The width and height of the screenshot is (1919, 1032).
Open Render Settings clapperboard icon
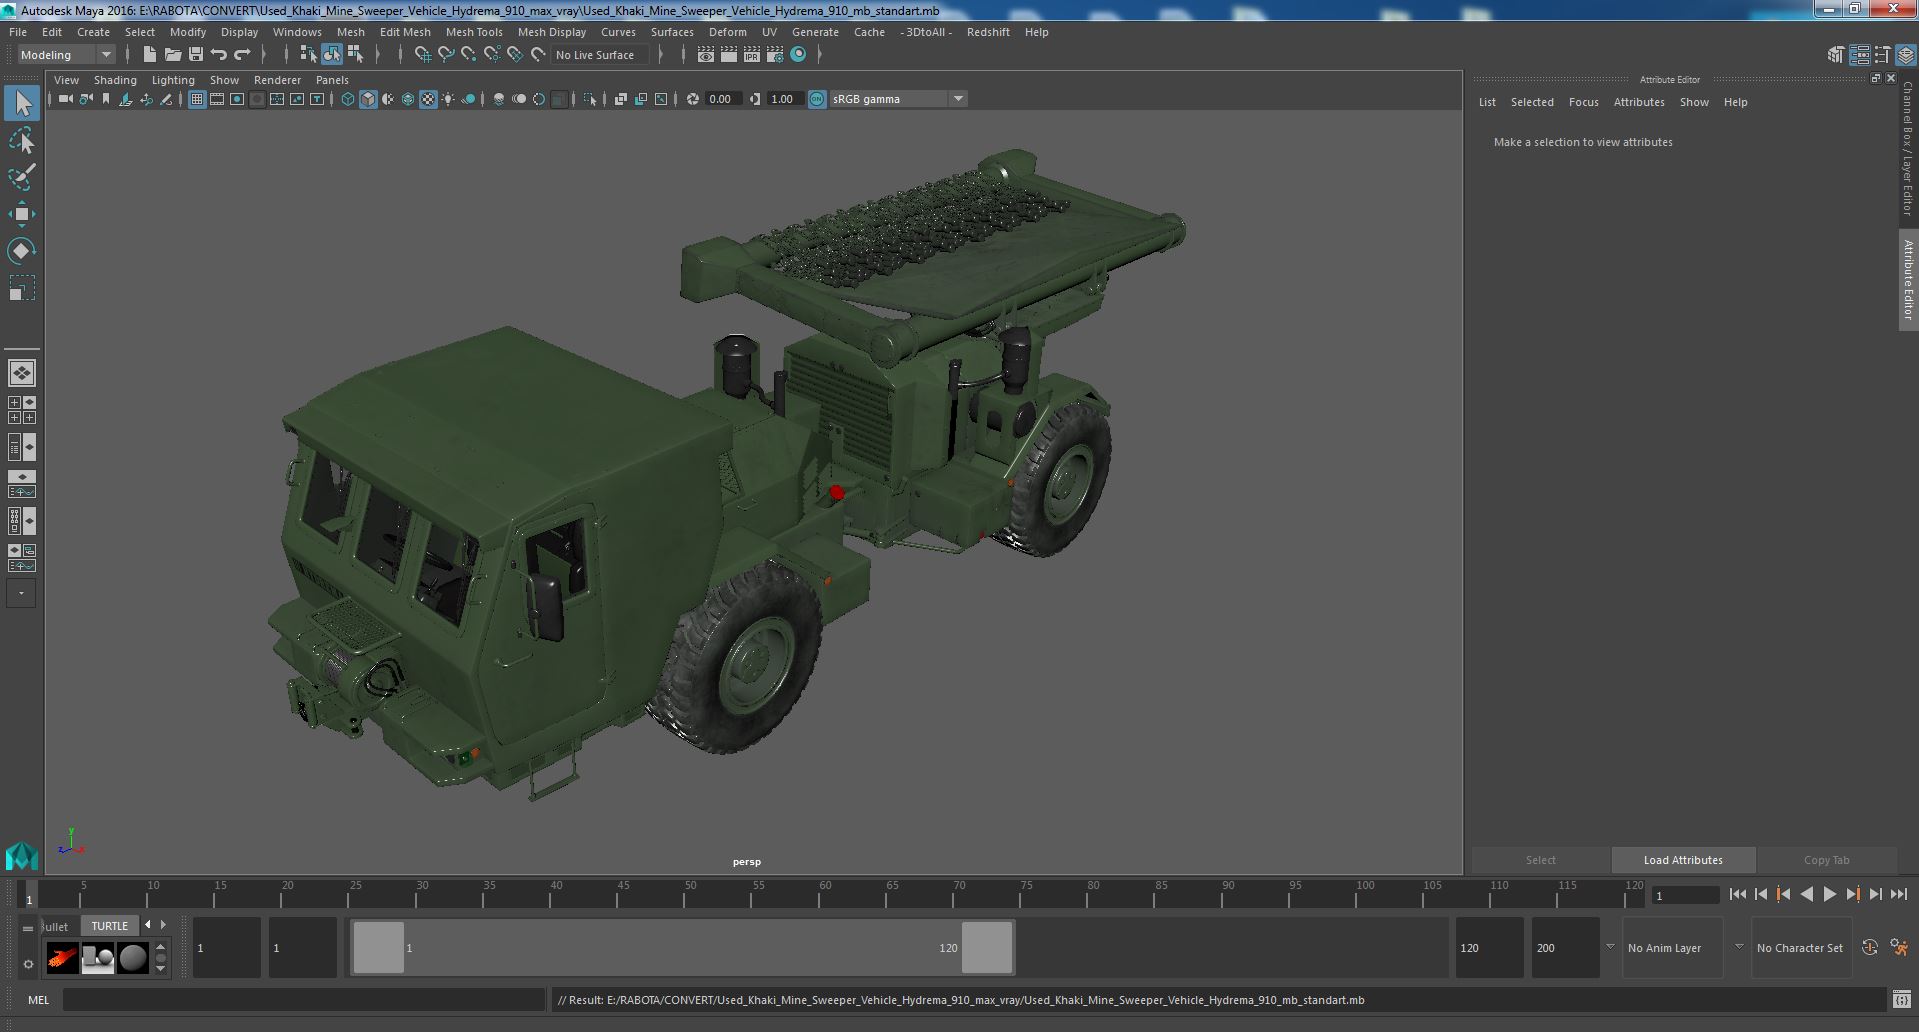coord(774,55)
